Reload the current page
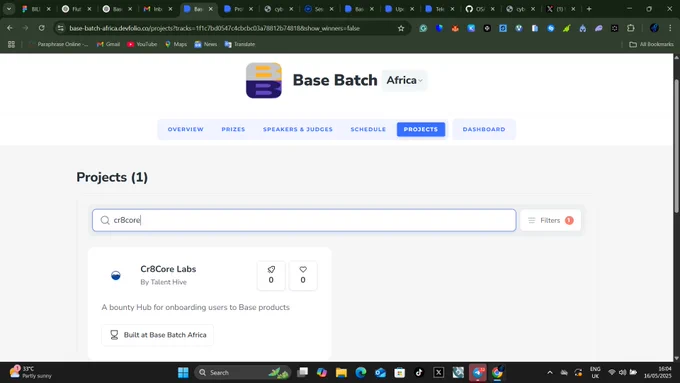 tap(41, 28)
